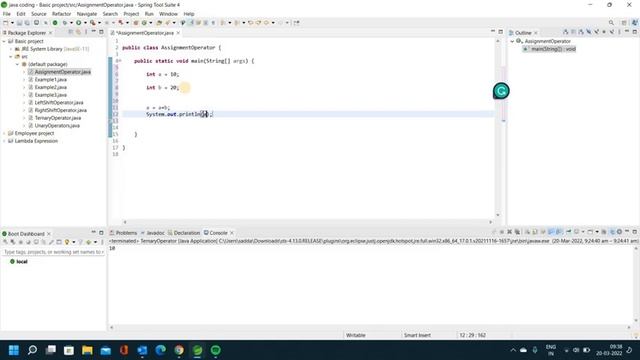Open UnaryOperators.java in Package Explorer

57,126
